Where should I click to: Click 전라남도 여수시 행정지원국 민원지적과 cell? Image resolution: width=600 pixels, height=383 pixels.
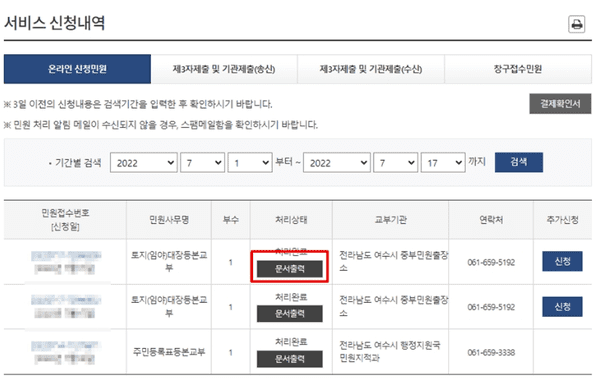(x=390, y=352)
